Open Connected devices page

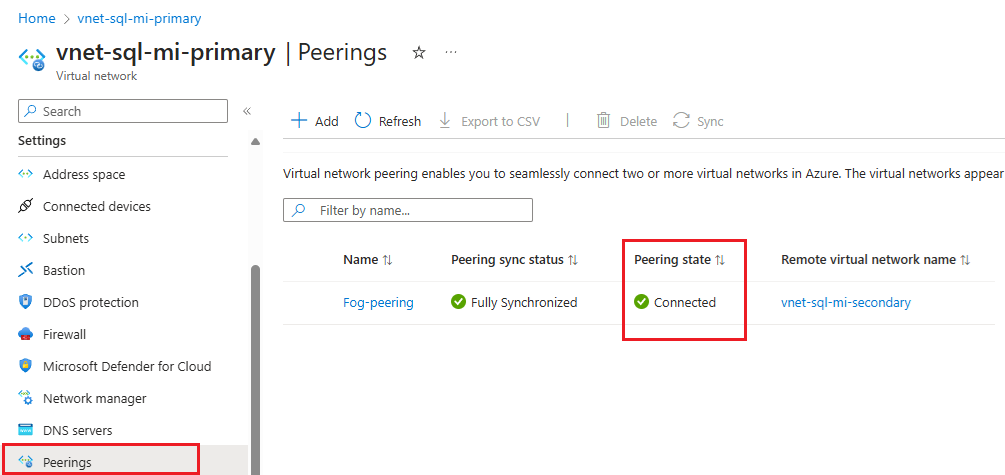tap(96, 206)
